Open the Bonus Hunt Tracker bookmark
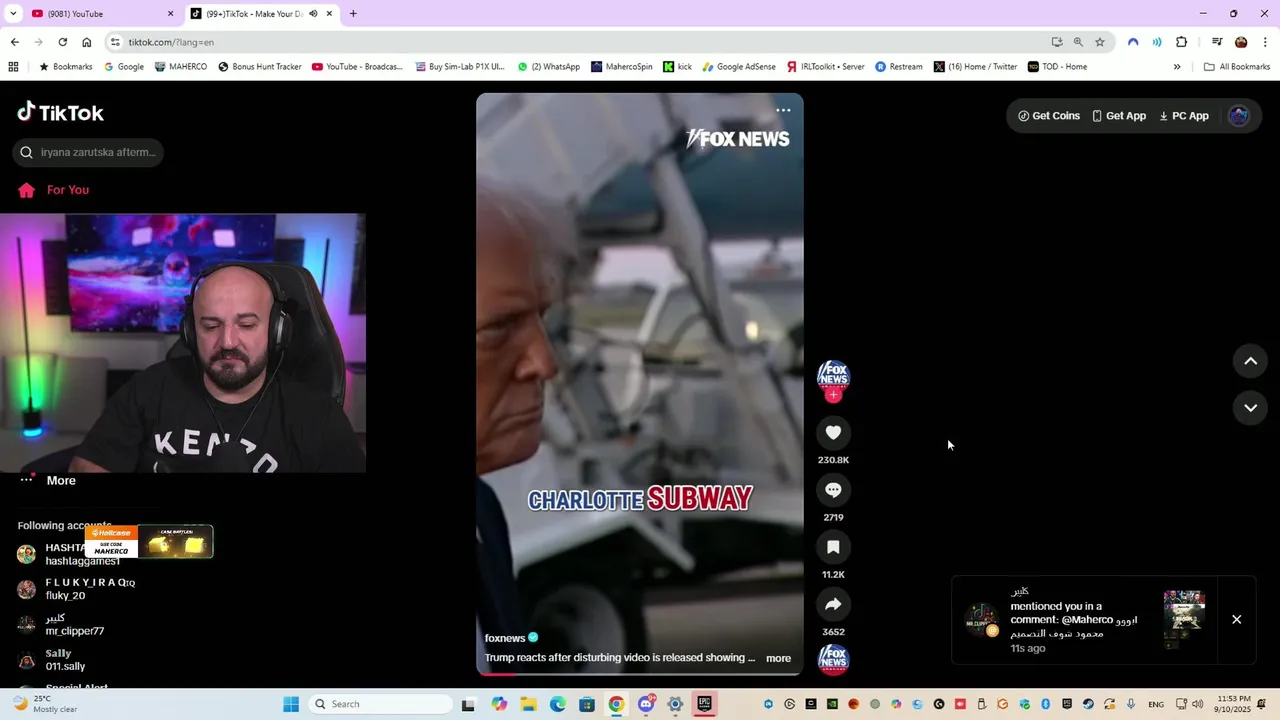The width and height of the screenshot is (1280, 720). [260, 67]
